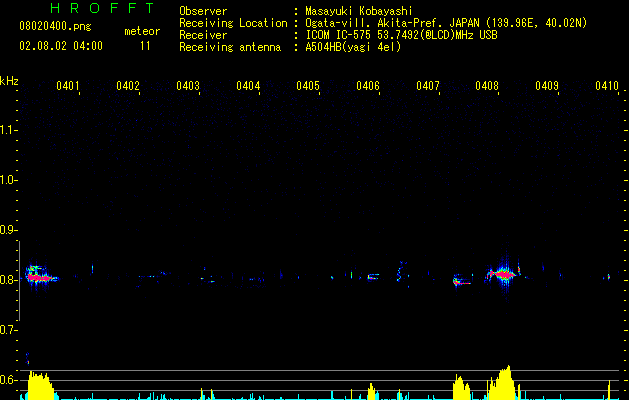Viewport: 629px width, 400px height.
Task: Click the meteor echo between 0407 and 0408
Action: click(461, 280)
